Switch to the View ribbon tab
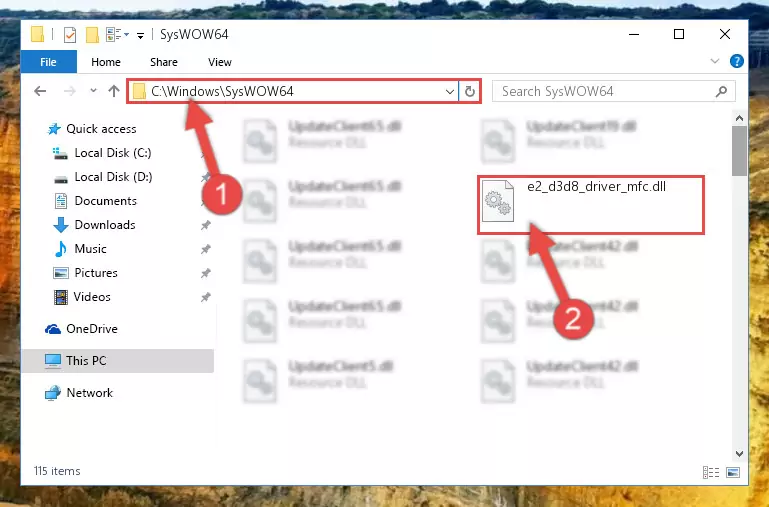This screenshot has width=769, height=507. pyautogui.click(x=220, y=62)
